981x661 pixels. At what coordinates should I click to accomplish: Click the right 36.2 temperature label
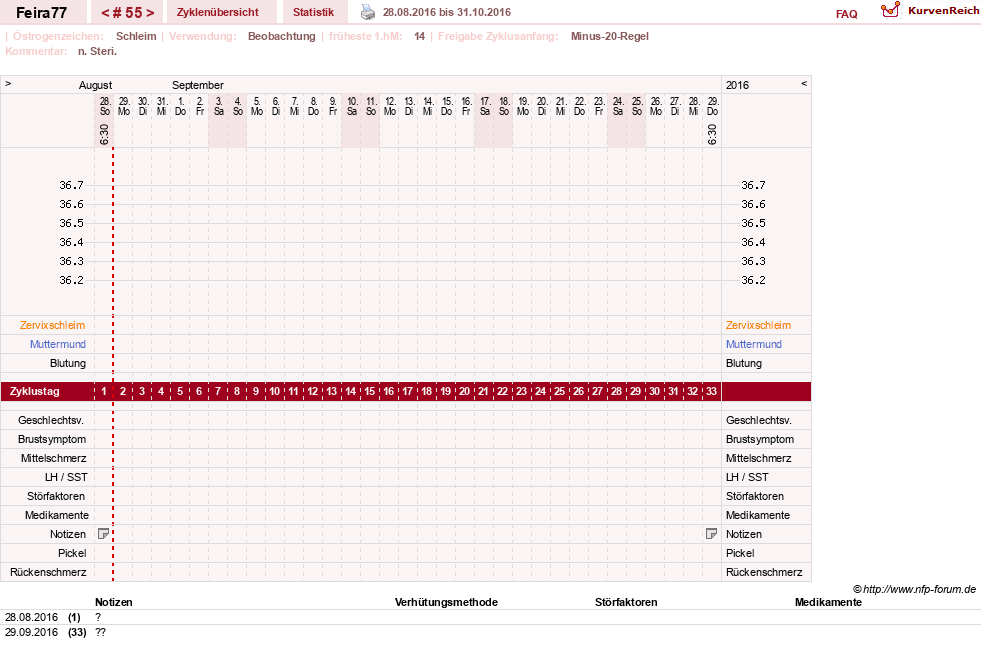coord(753,280)
